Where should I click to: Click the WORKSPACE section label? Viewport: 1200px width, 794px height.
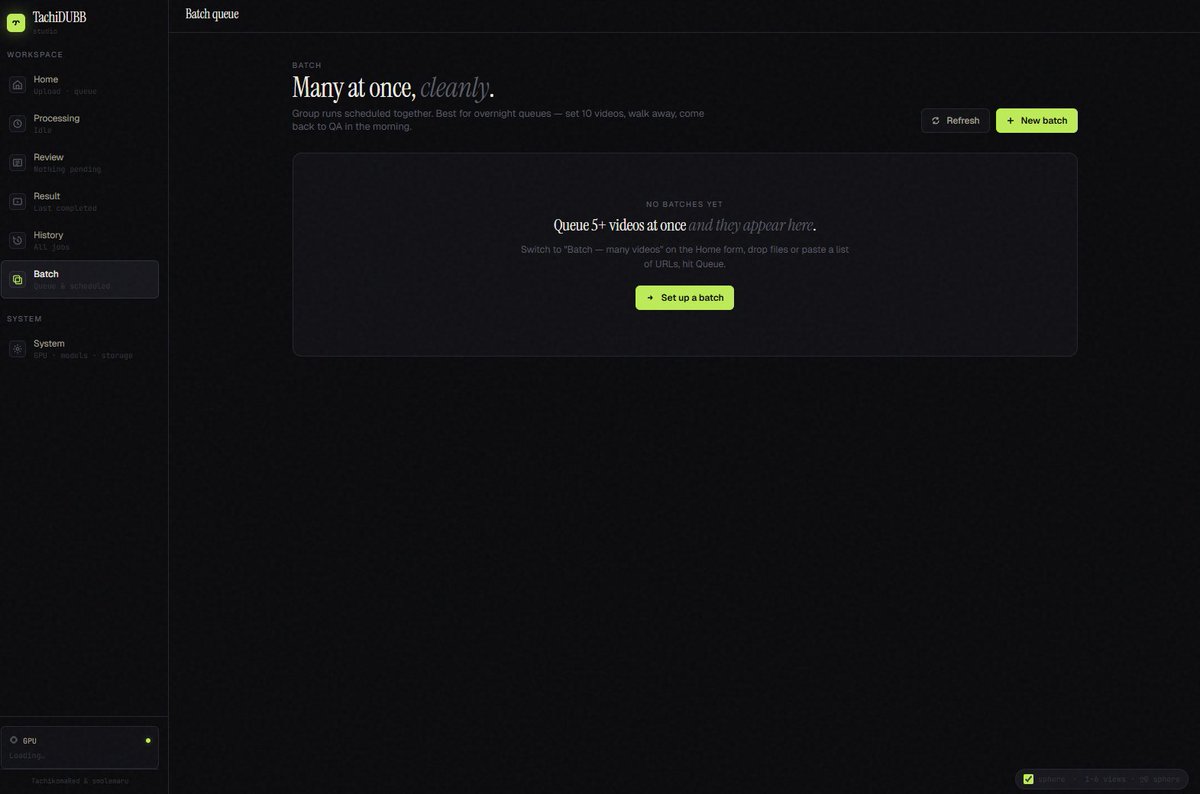[35, 54]
